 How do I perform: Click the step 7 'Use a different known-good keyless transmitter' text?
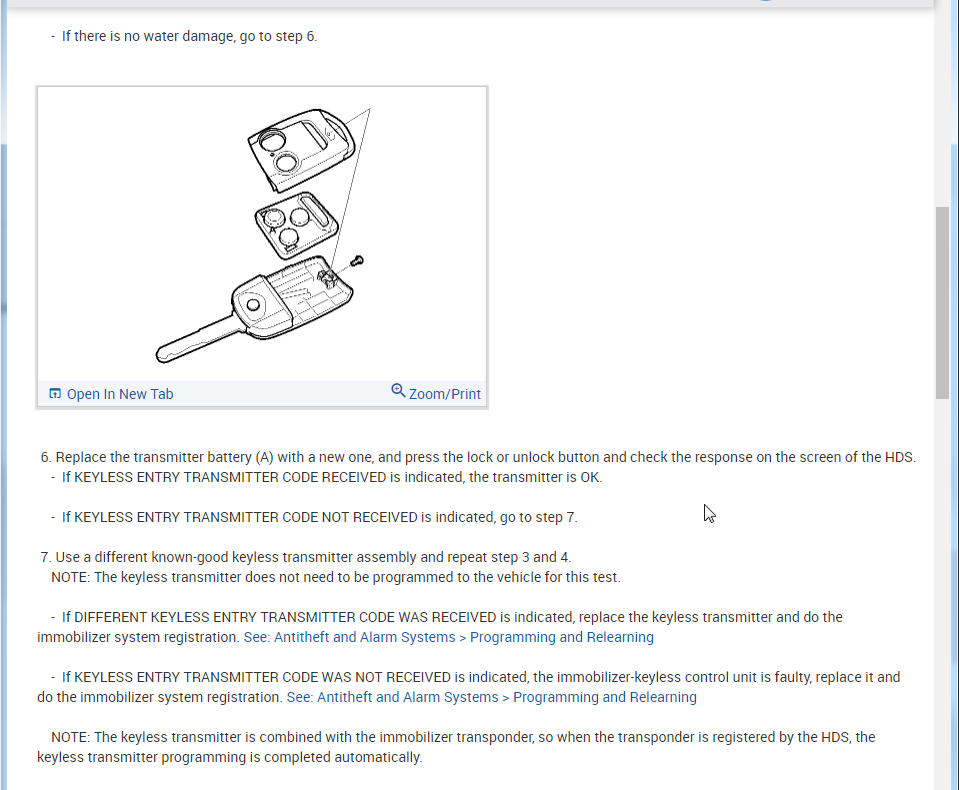306,557
